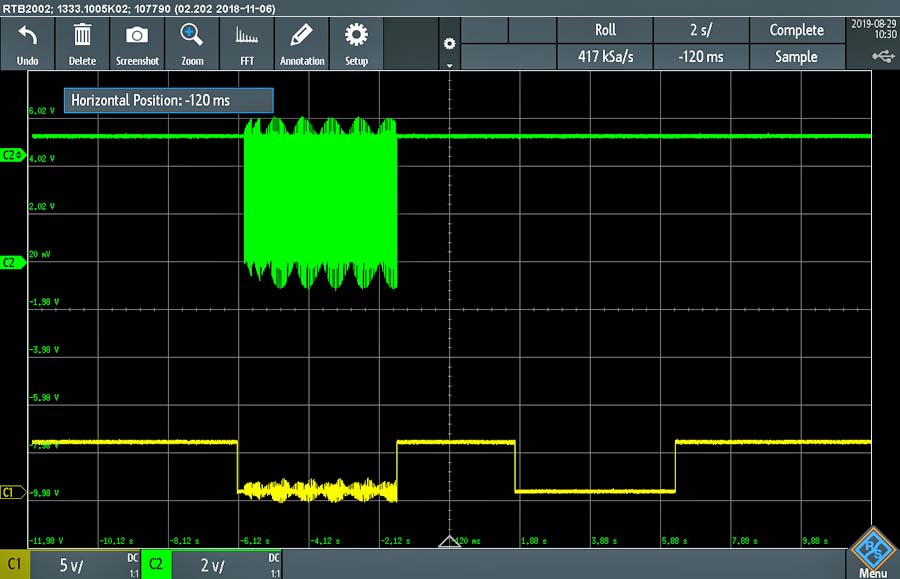The height and width of the screenshot is (579, 900).
Task: Open the Setup gear menu
Action: point(356,34)
